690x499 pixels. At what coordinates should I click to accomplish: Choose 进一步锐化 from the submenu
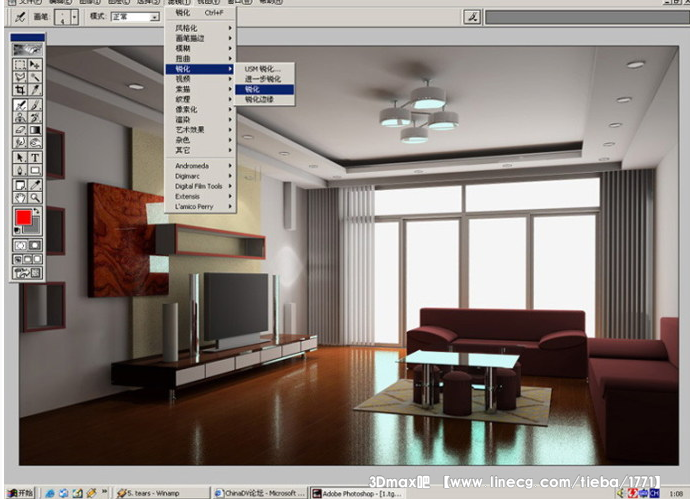264,79
